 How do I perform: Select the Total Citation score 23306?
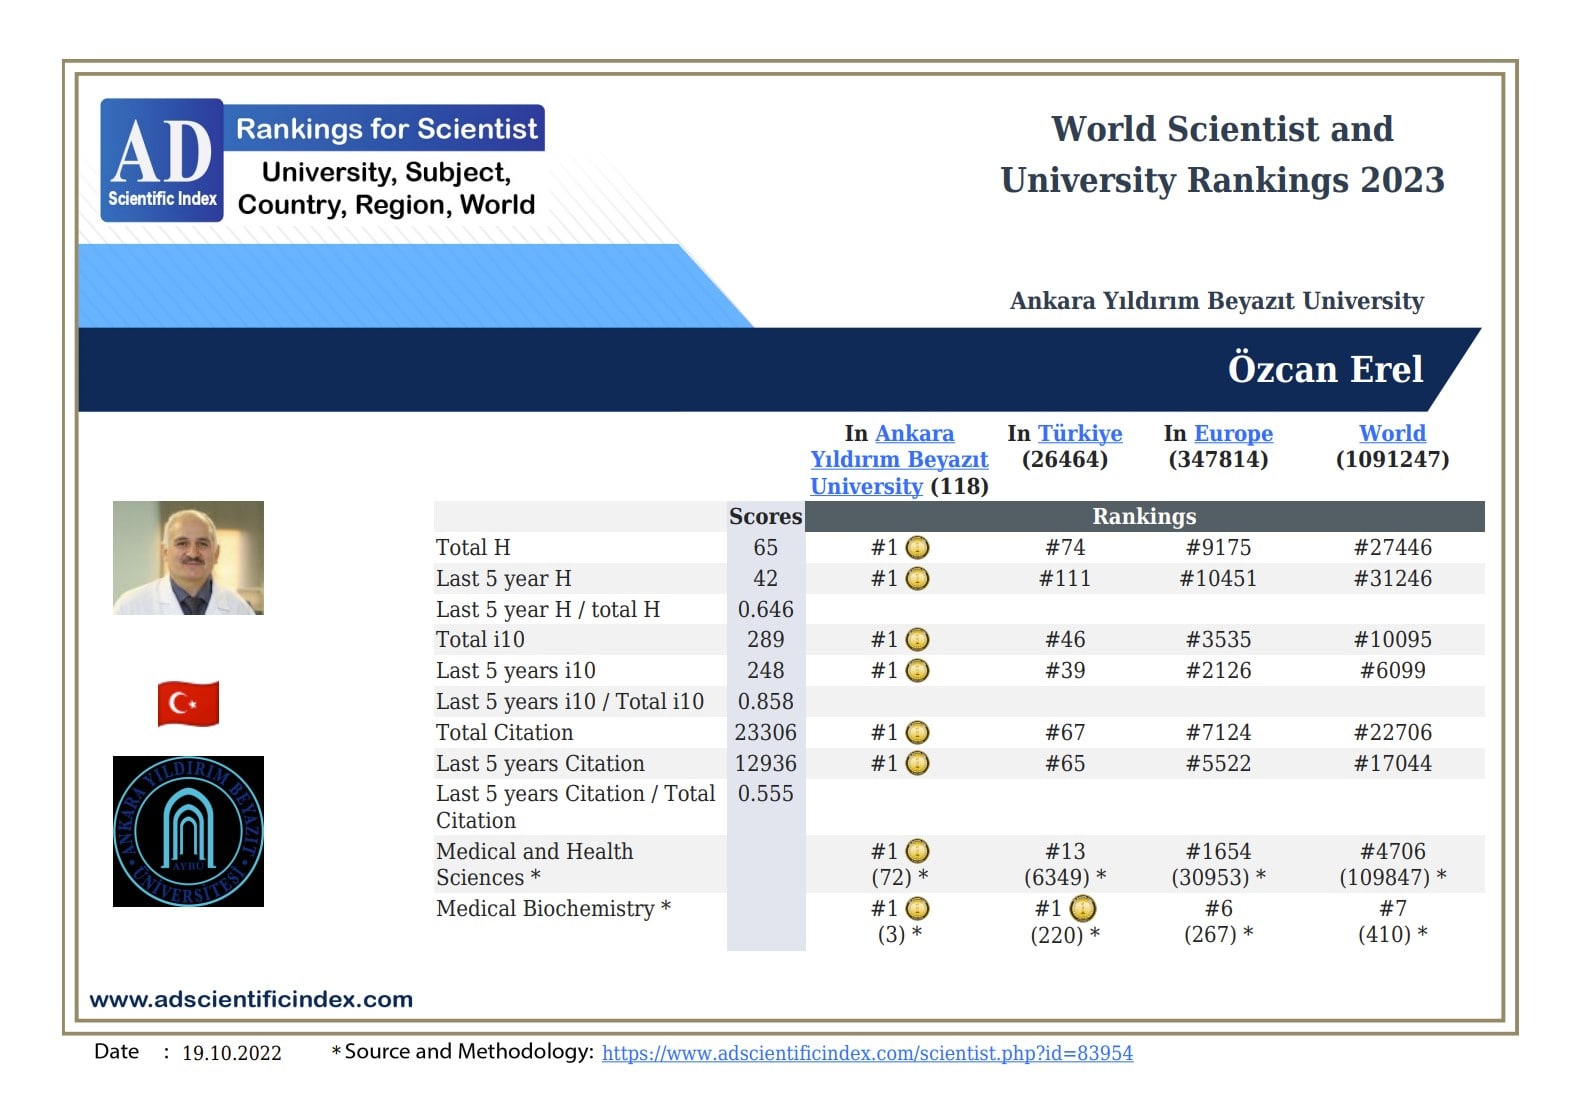[766, 733]
